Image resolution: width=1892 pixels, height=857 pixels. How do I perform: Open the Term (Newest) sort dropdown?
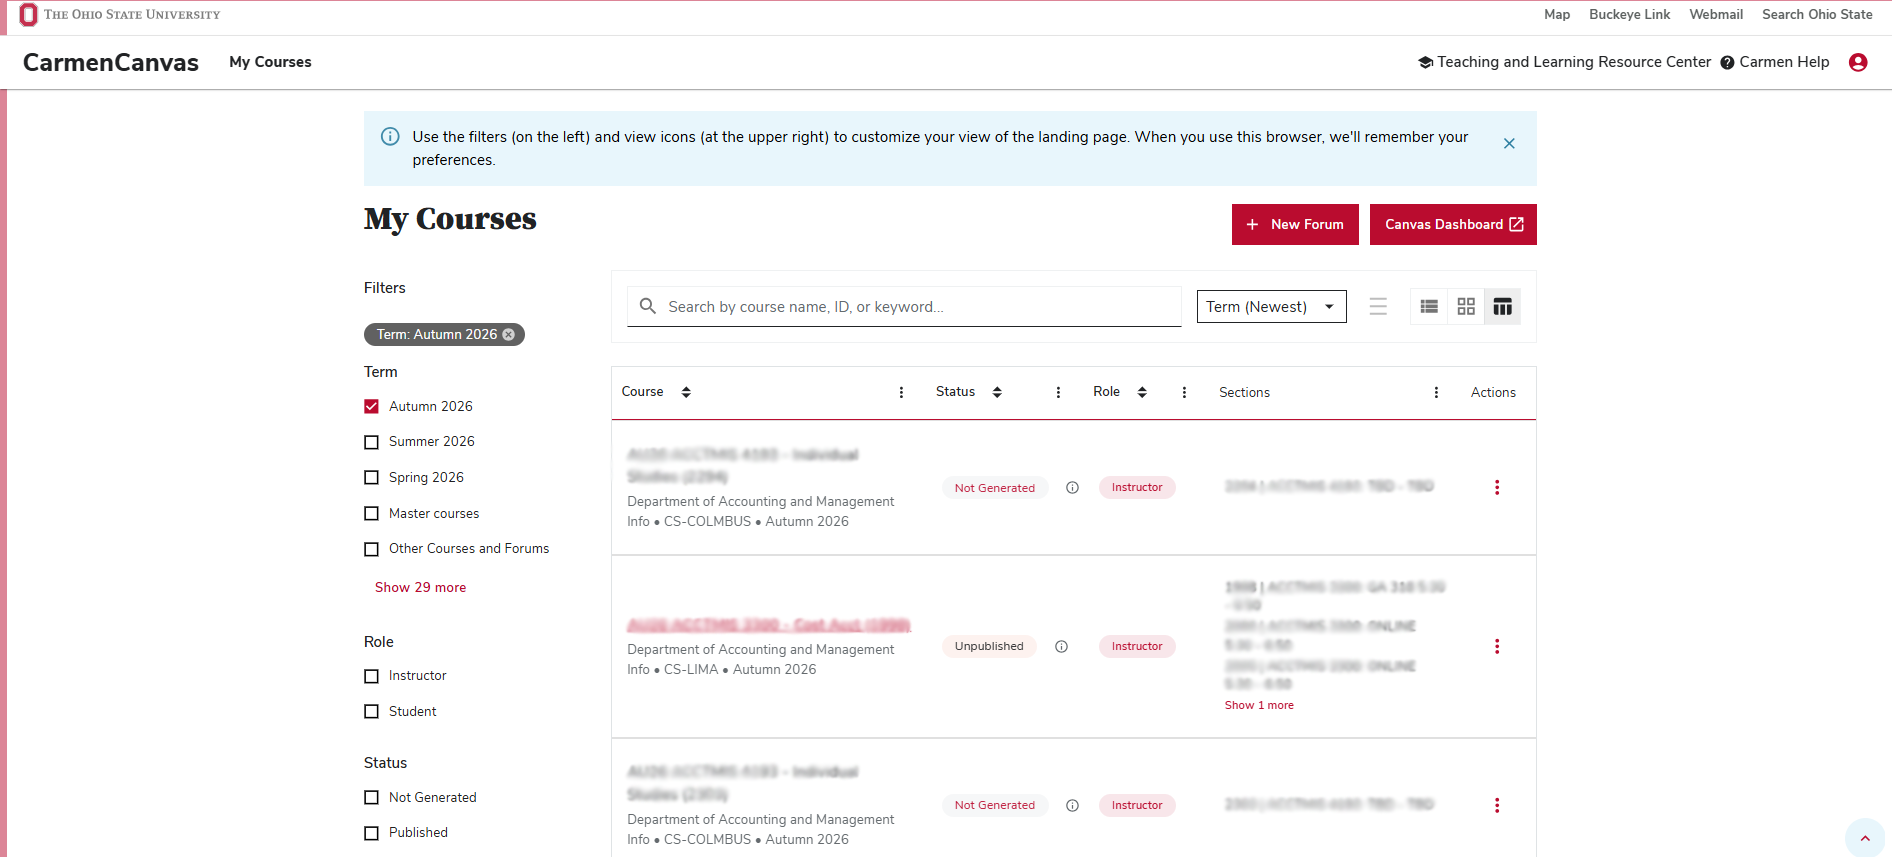tap(1271, 307)
